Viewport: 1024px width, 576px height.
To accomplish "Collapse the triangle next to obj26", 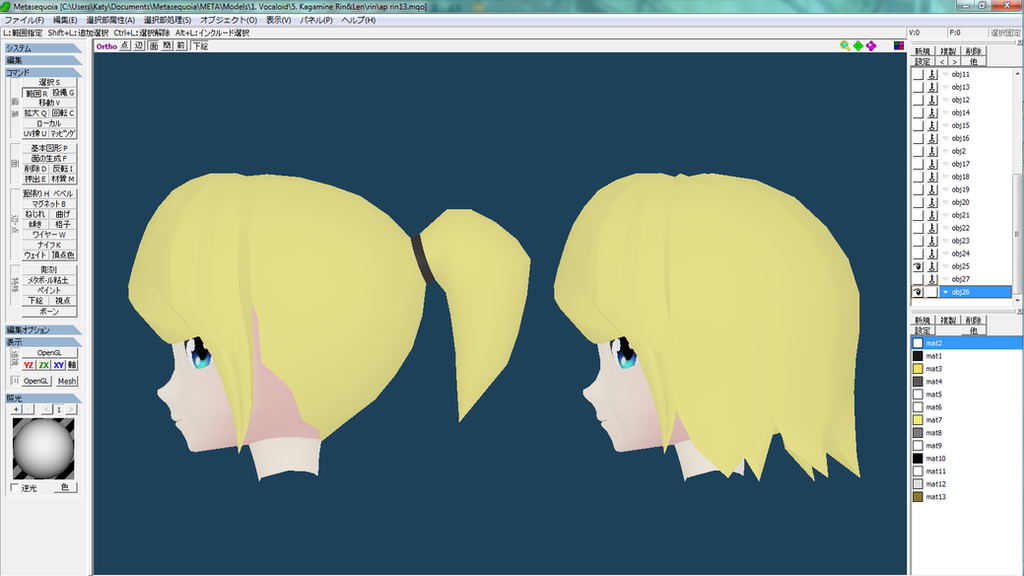I will [x=945, y=292].
